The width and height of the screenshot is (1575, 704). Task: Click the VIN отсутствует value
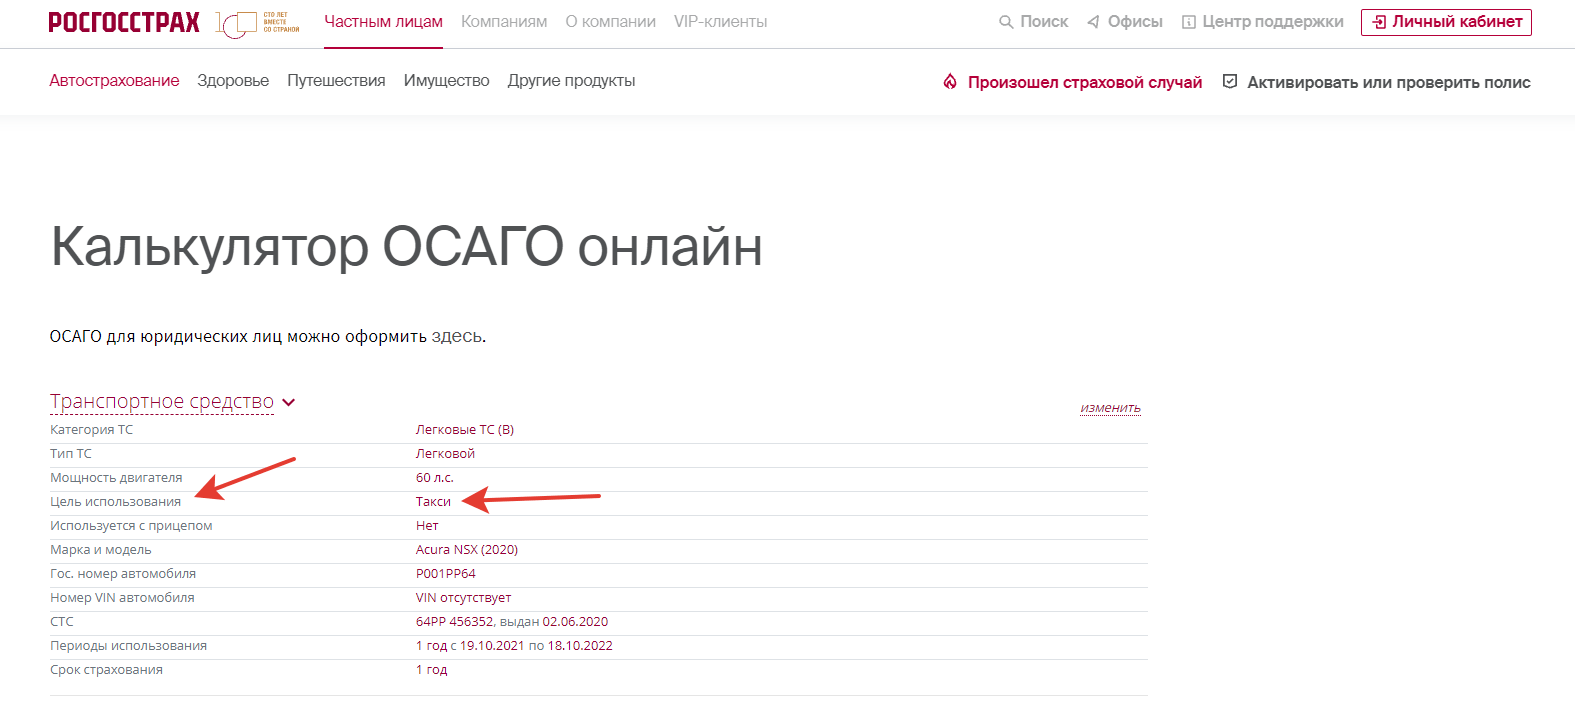click(463, 598)
